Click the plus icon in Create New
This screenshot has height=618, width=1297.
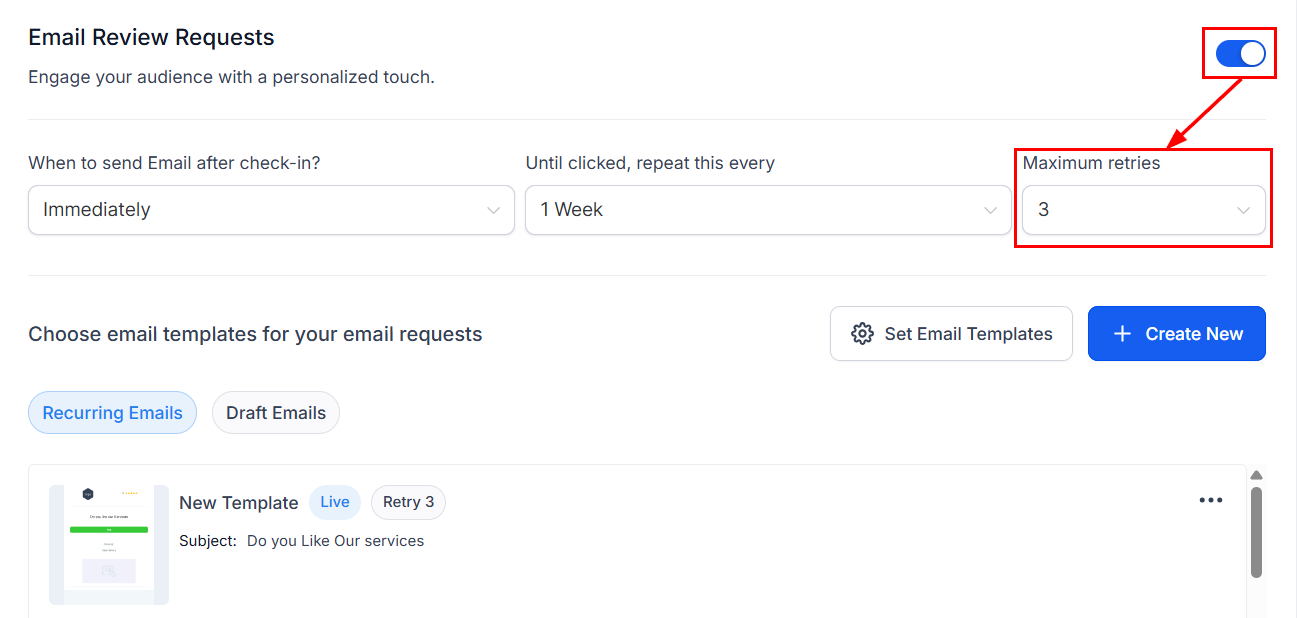[x=1122, y=334]
